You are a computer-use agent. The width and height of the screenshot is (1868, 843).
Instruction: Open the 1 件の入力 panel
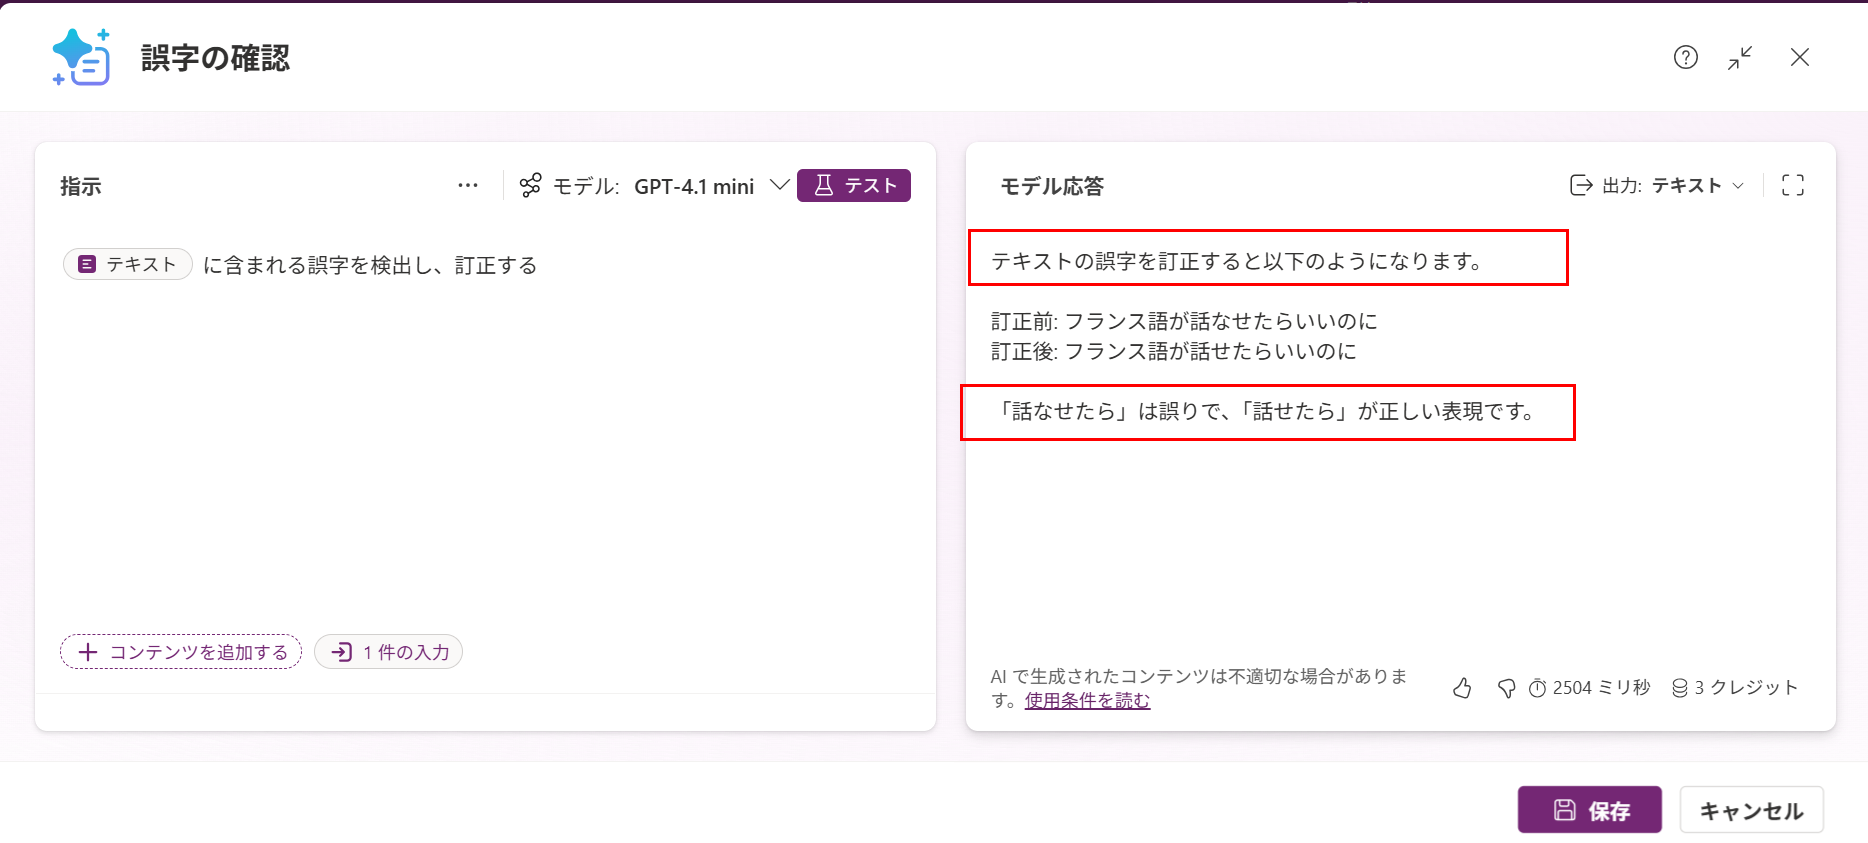[x=389, y=652]
